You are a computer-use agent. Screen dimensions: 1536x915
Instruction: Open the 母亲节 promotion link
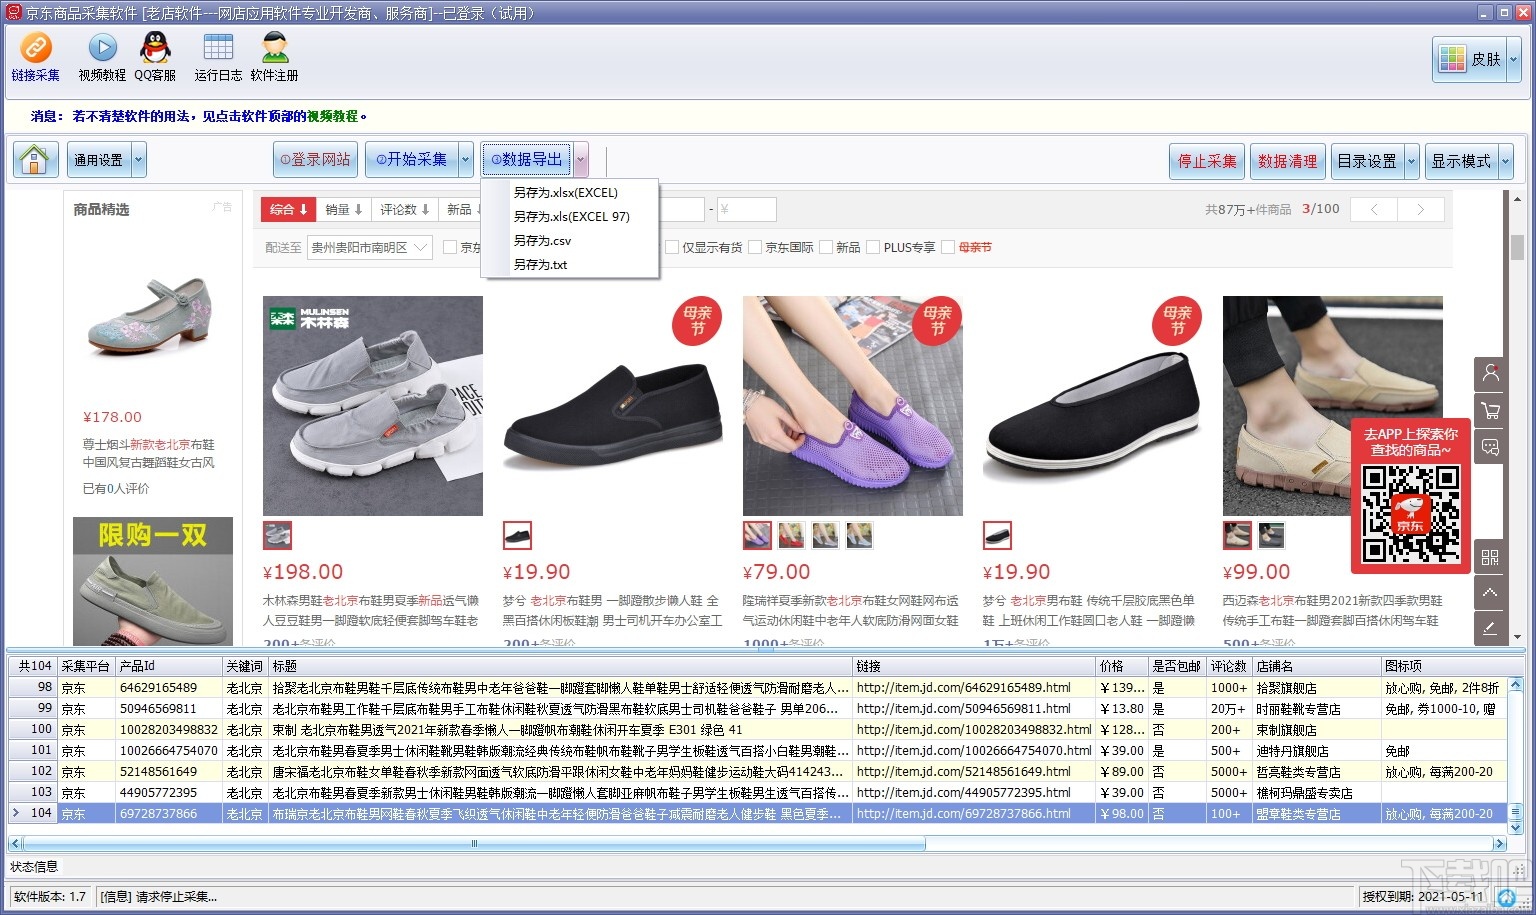(975, 247)
